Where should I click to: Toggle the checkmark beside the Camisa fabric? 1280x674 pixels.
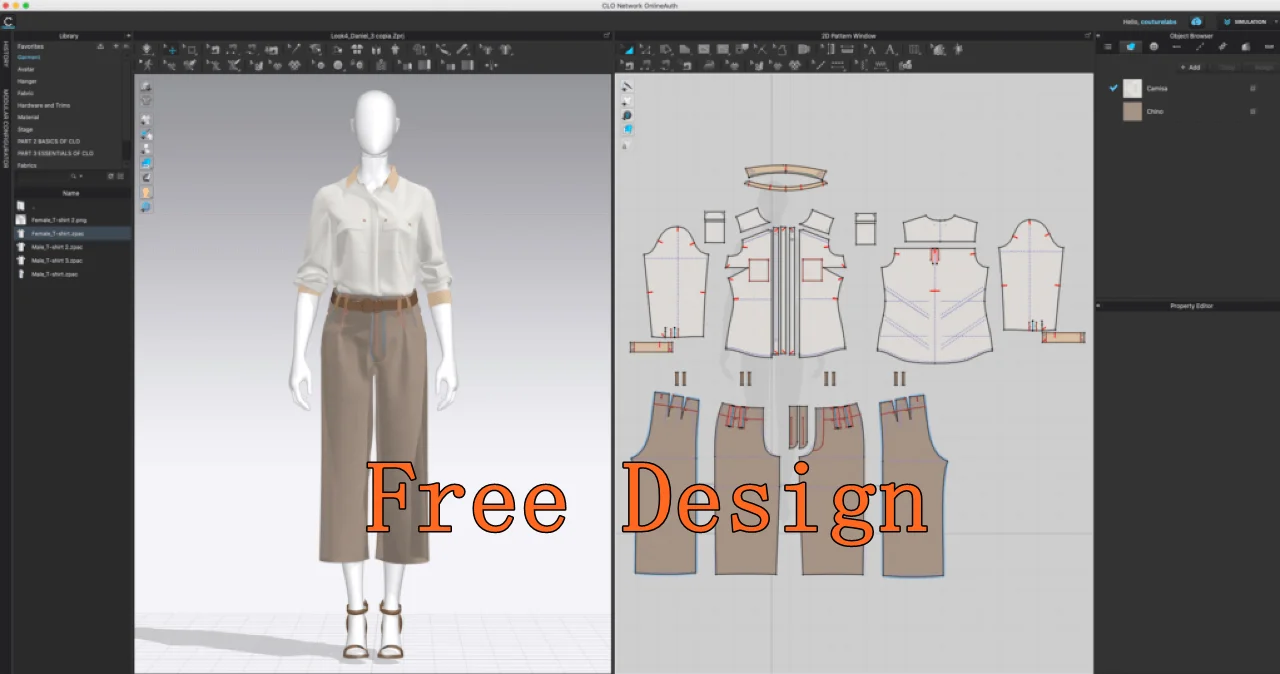pos(1113,88)
